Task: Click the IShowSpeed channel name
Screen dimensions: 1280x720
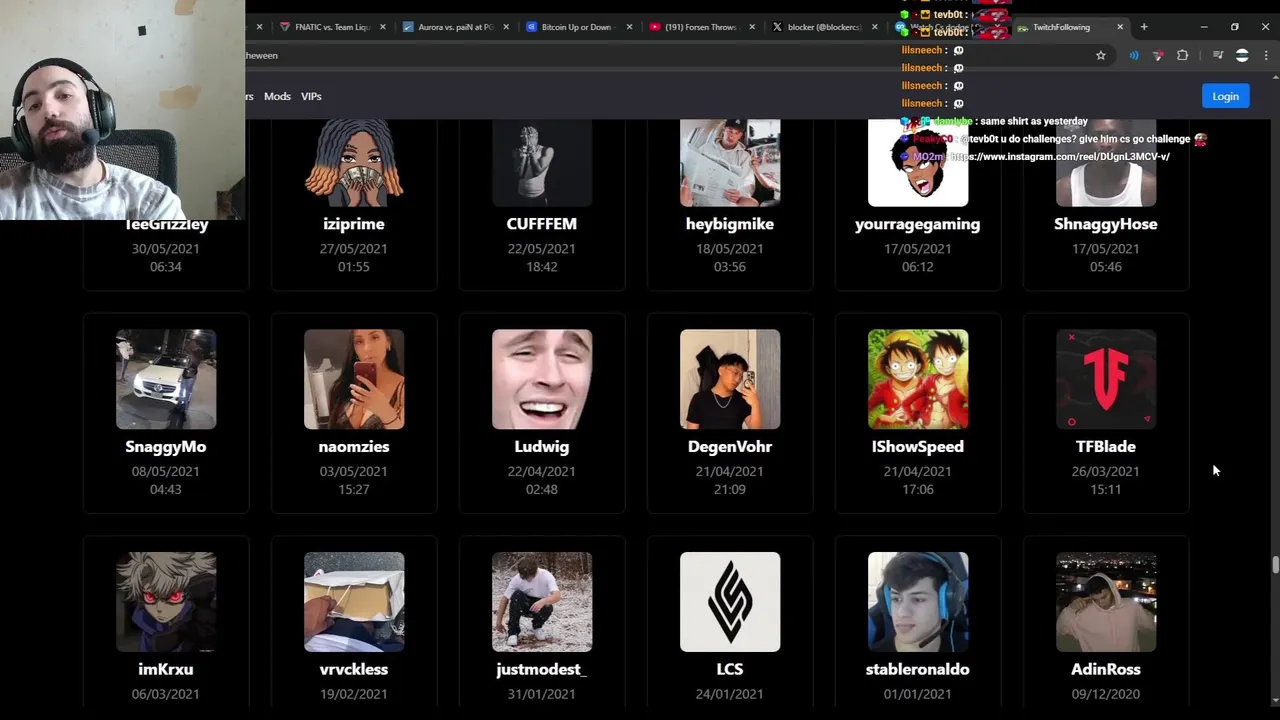Action: (x=918, y=447)
